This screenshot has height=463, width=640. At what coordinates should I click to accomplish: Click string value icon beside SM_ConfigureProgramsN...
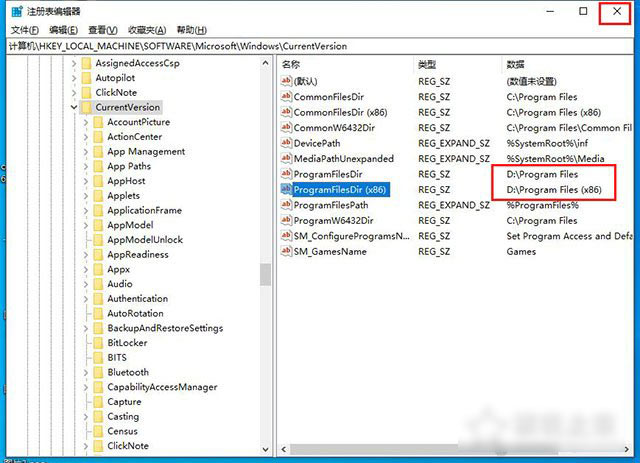pos(286,236)
